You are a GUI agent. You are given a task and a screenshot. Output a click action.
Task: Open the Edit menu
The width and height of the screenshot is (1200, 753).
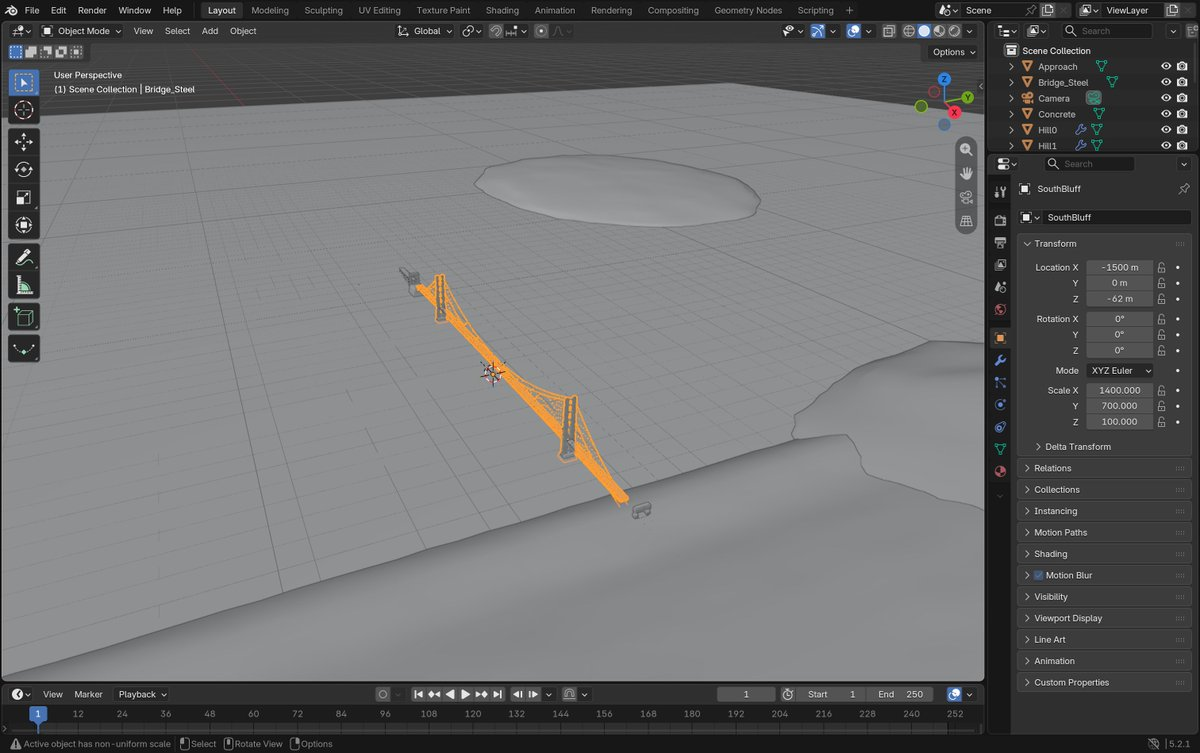click(x=59, y=10)
